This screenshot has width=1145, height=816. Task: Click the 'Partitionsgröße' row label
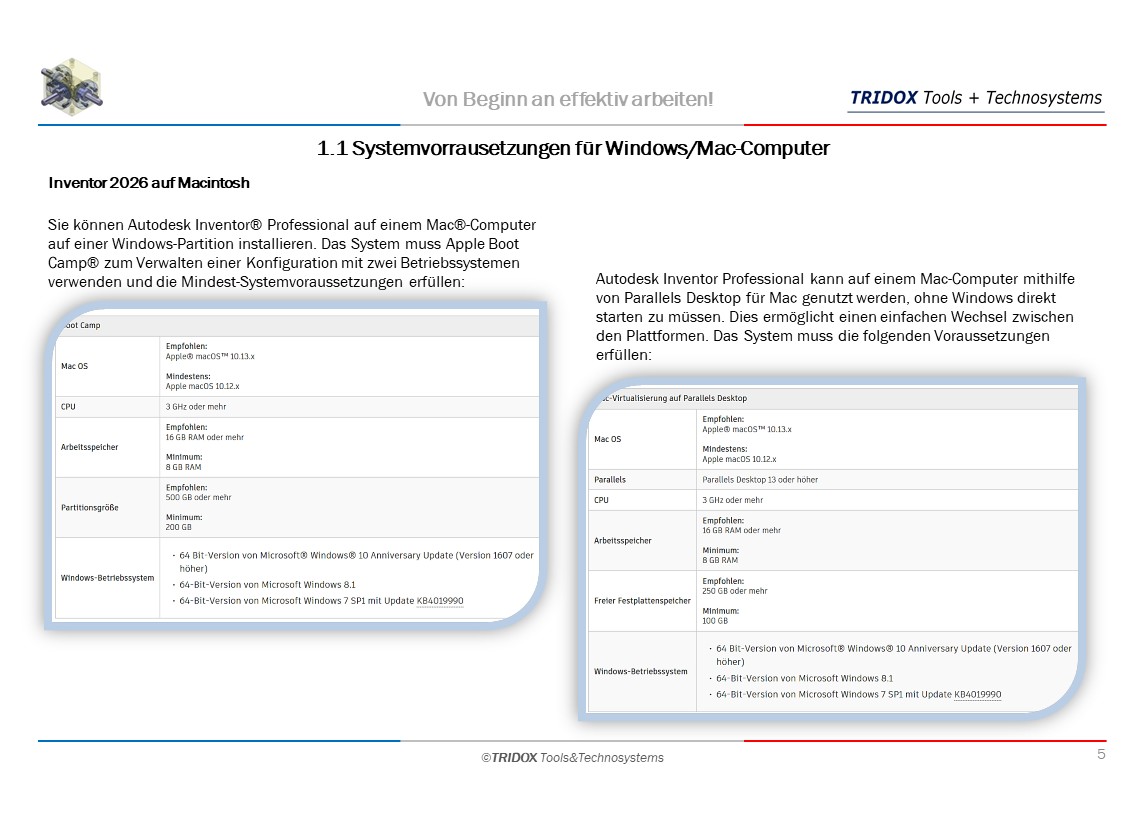(90, 507)
